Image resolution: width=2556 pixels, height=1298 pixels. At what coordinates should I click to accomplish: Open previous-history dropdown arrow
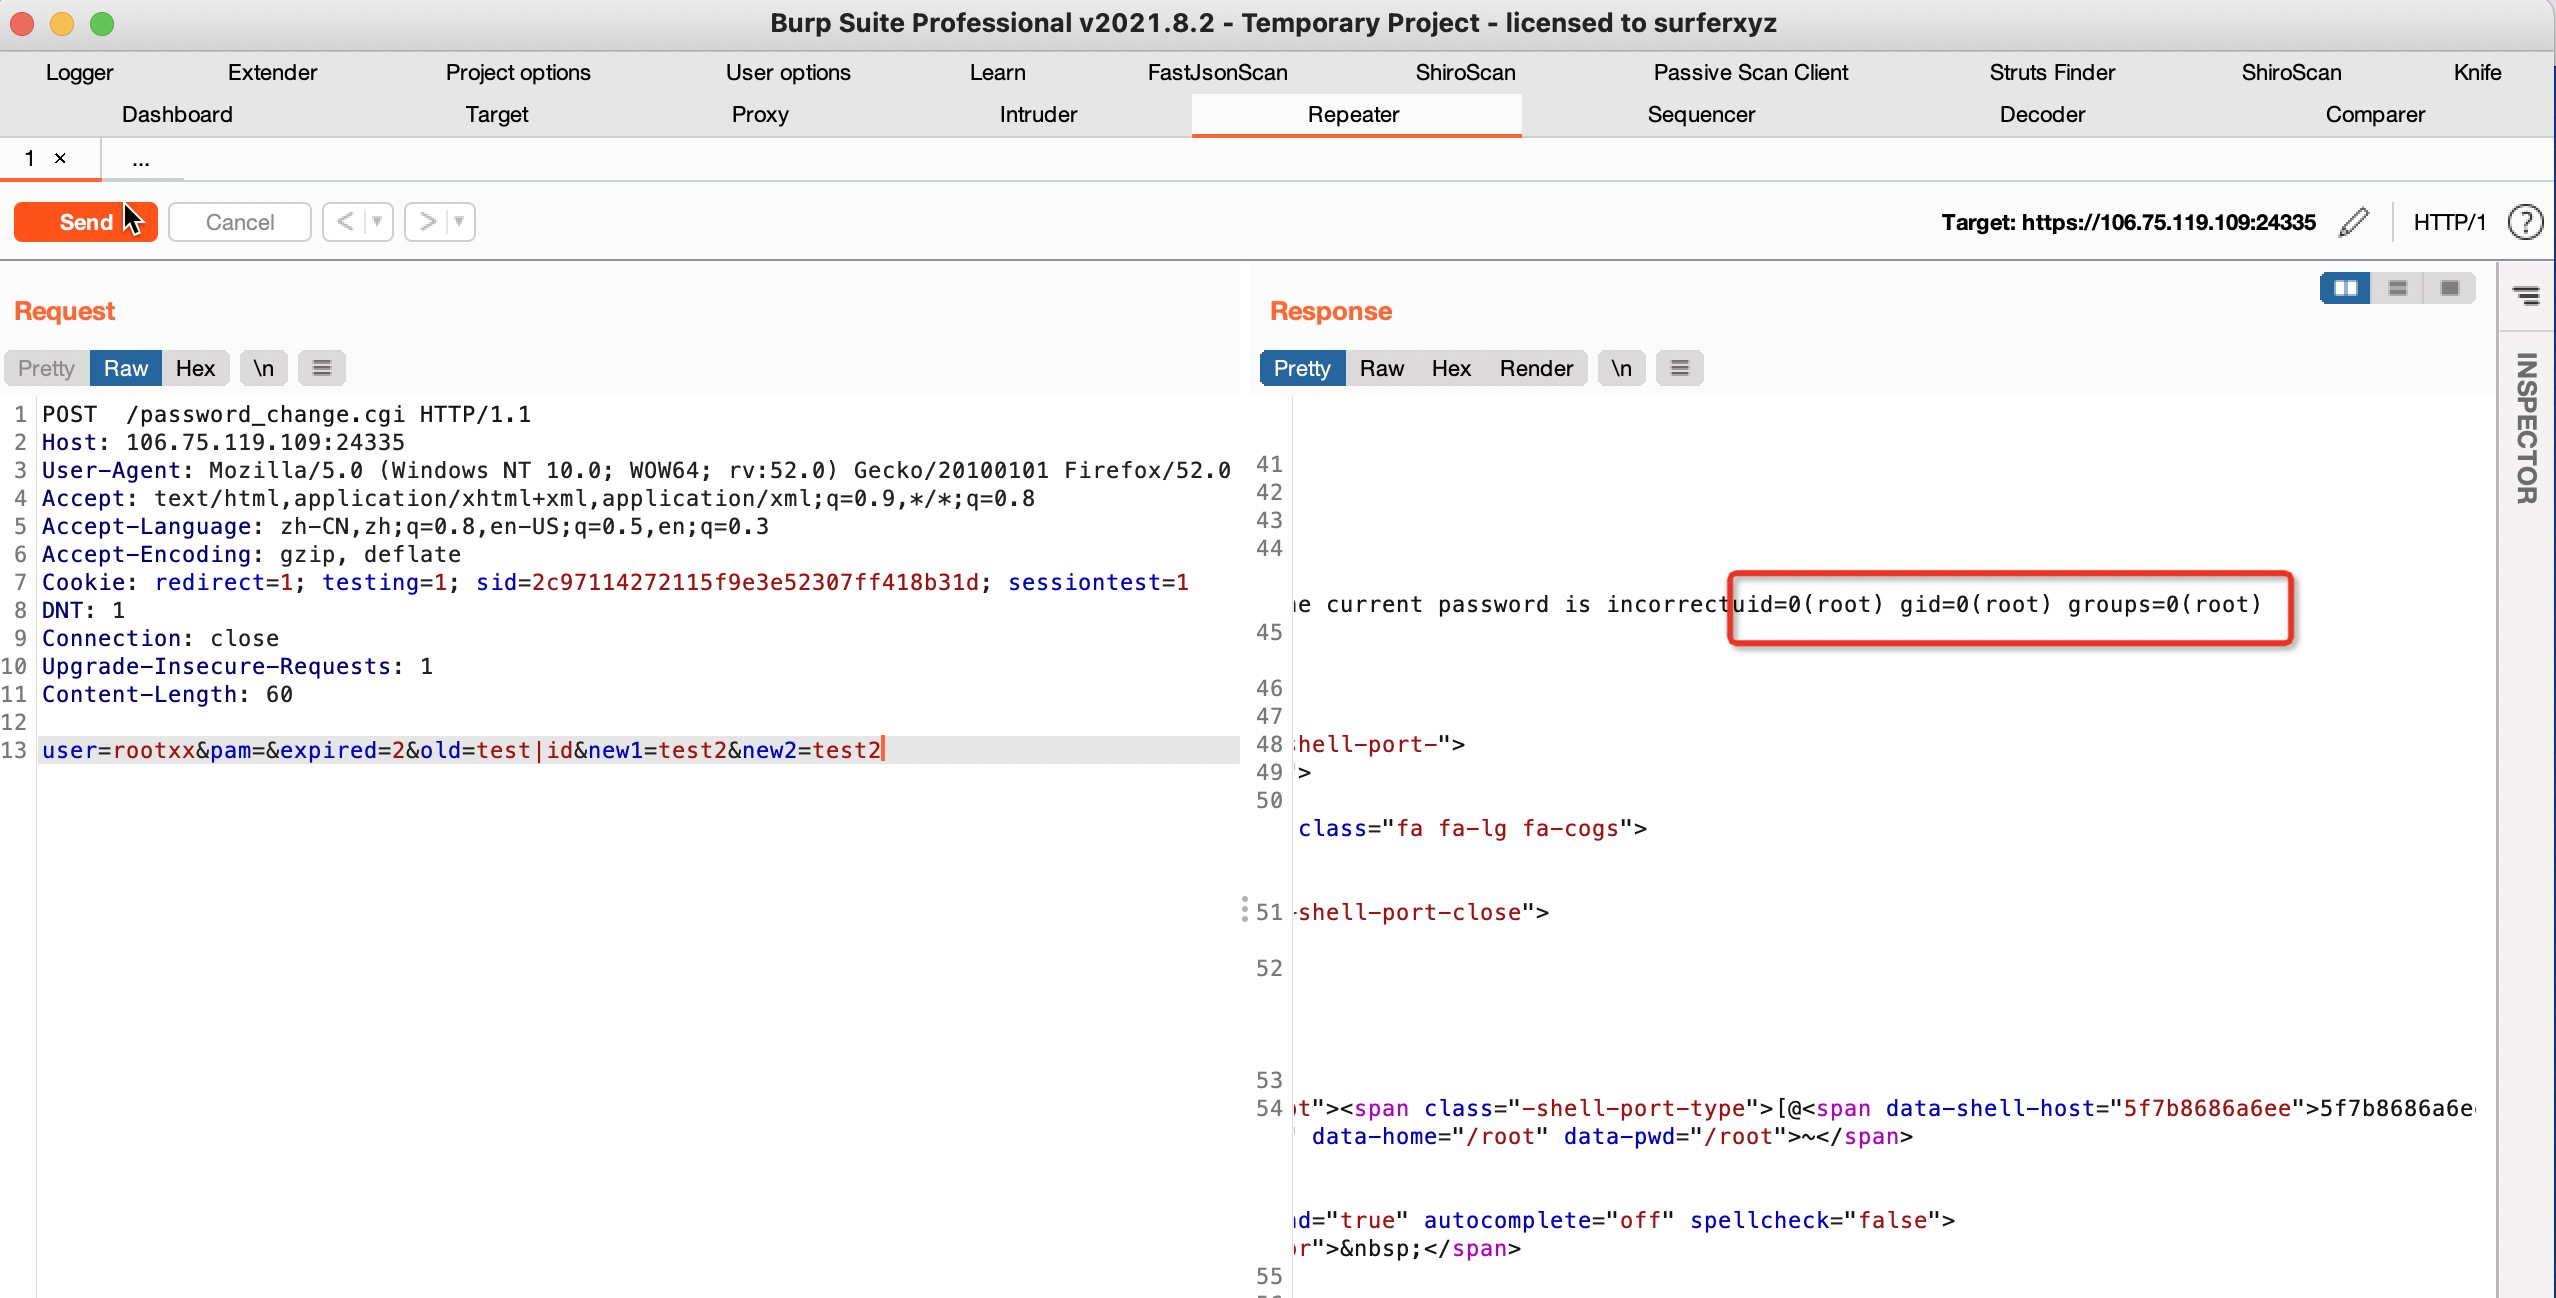[378, 222]
